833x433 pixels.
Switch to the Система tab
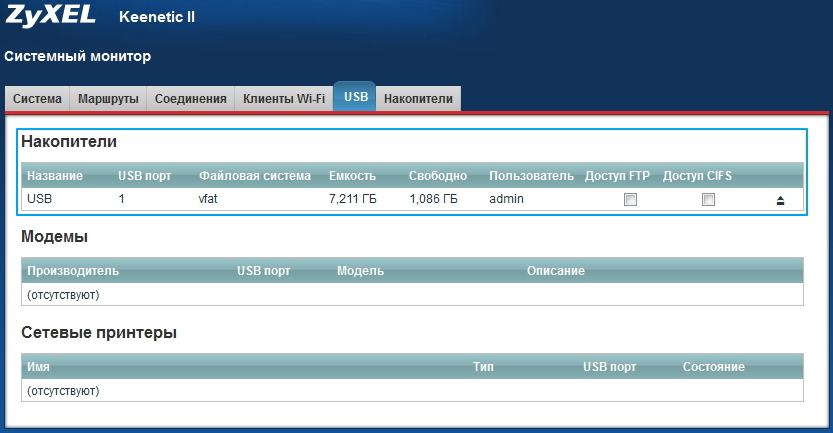coord(39,98)
